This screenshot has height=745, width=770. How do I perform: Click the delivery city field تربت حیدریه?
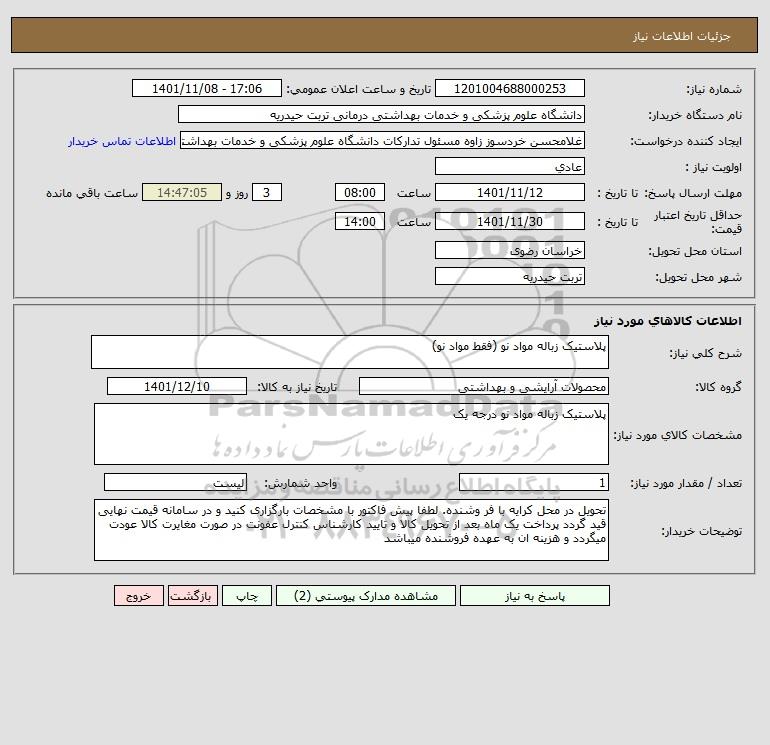pyautogui.click(x=510, y=276)
